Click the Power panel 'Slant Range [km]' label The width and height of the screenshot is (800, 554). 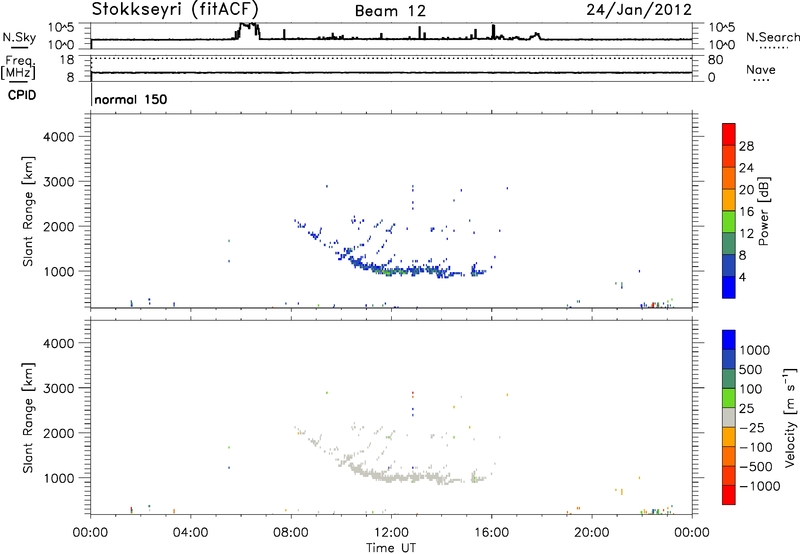(x=28, y=211)
